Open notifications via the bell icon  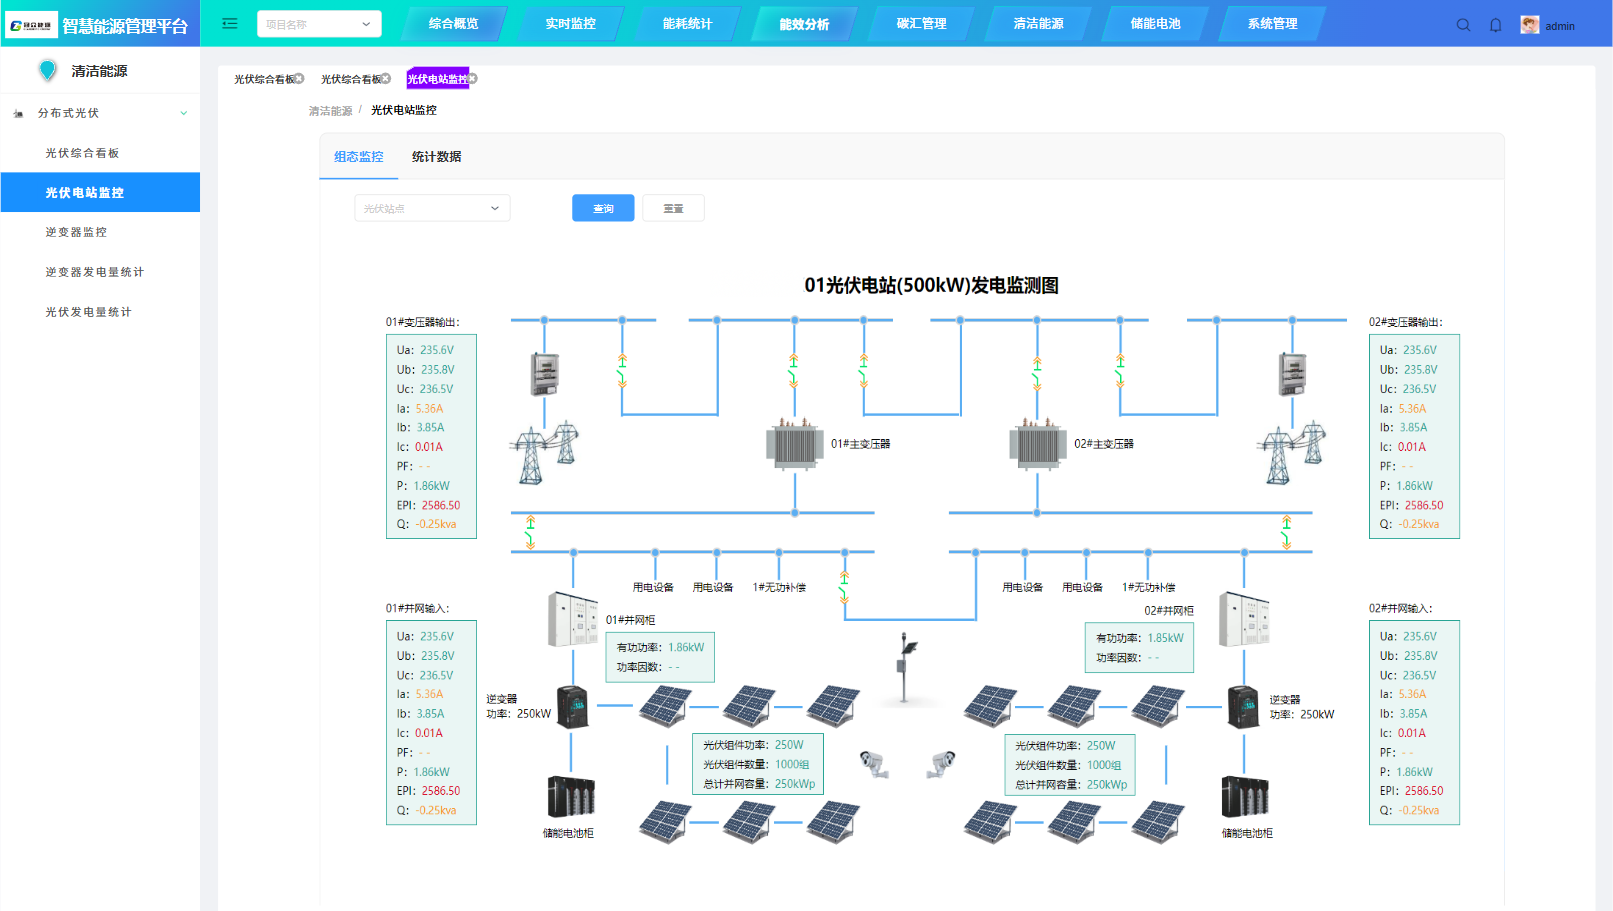[x=1495, y=25]
